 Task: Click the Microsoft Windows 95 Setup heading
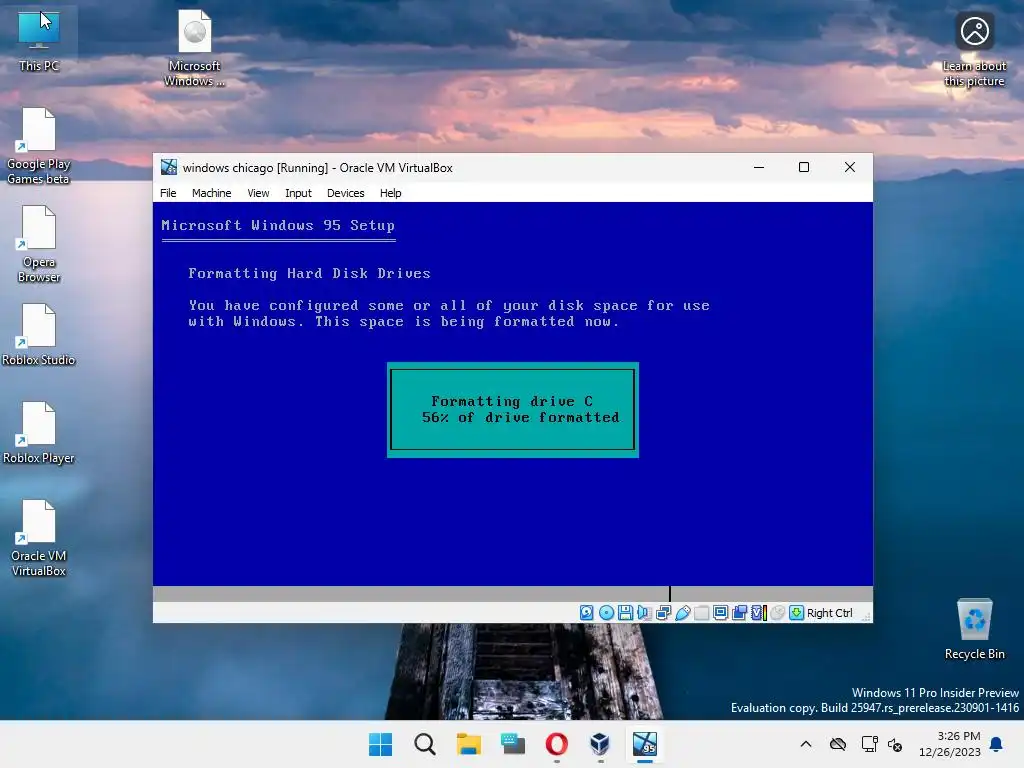point(278,225)
